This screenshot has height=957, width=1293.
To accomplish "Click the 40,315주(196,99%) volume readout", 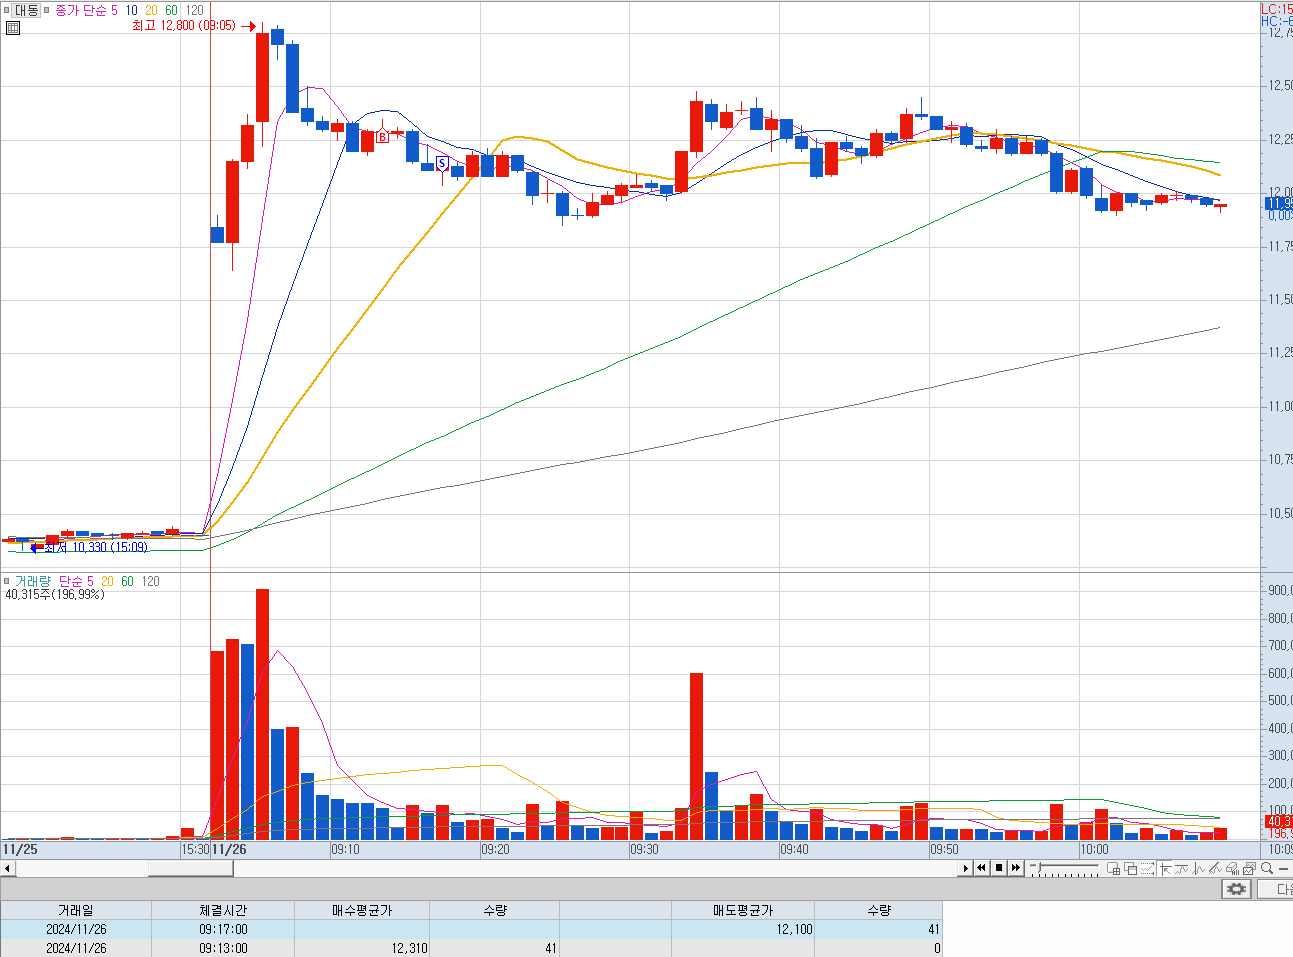I will point(55,595).
